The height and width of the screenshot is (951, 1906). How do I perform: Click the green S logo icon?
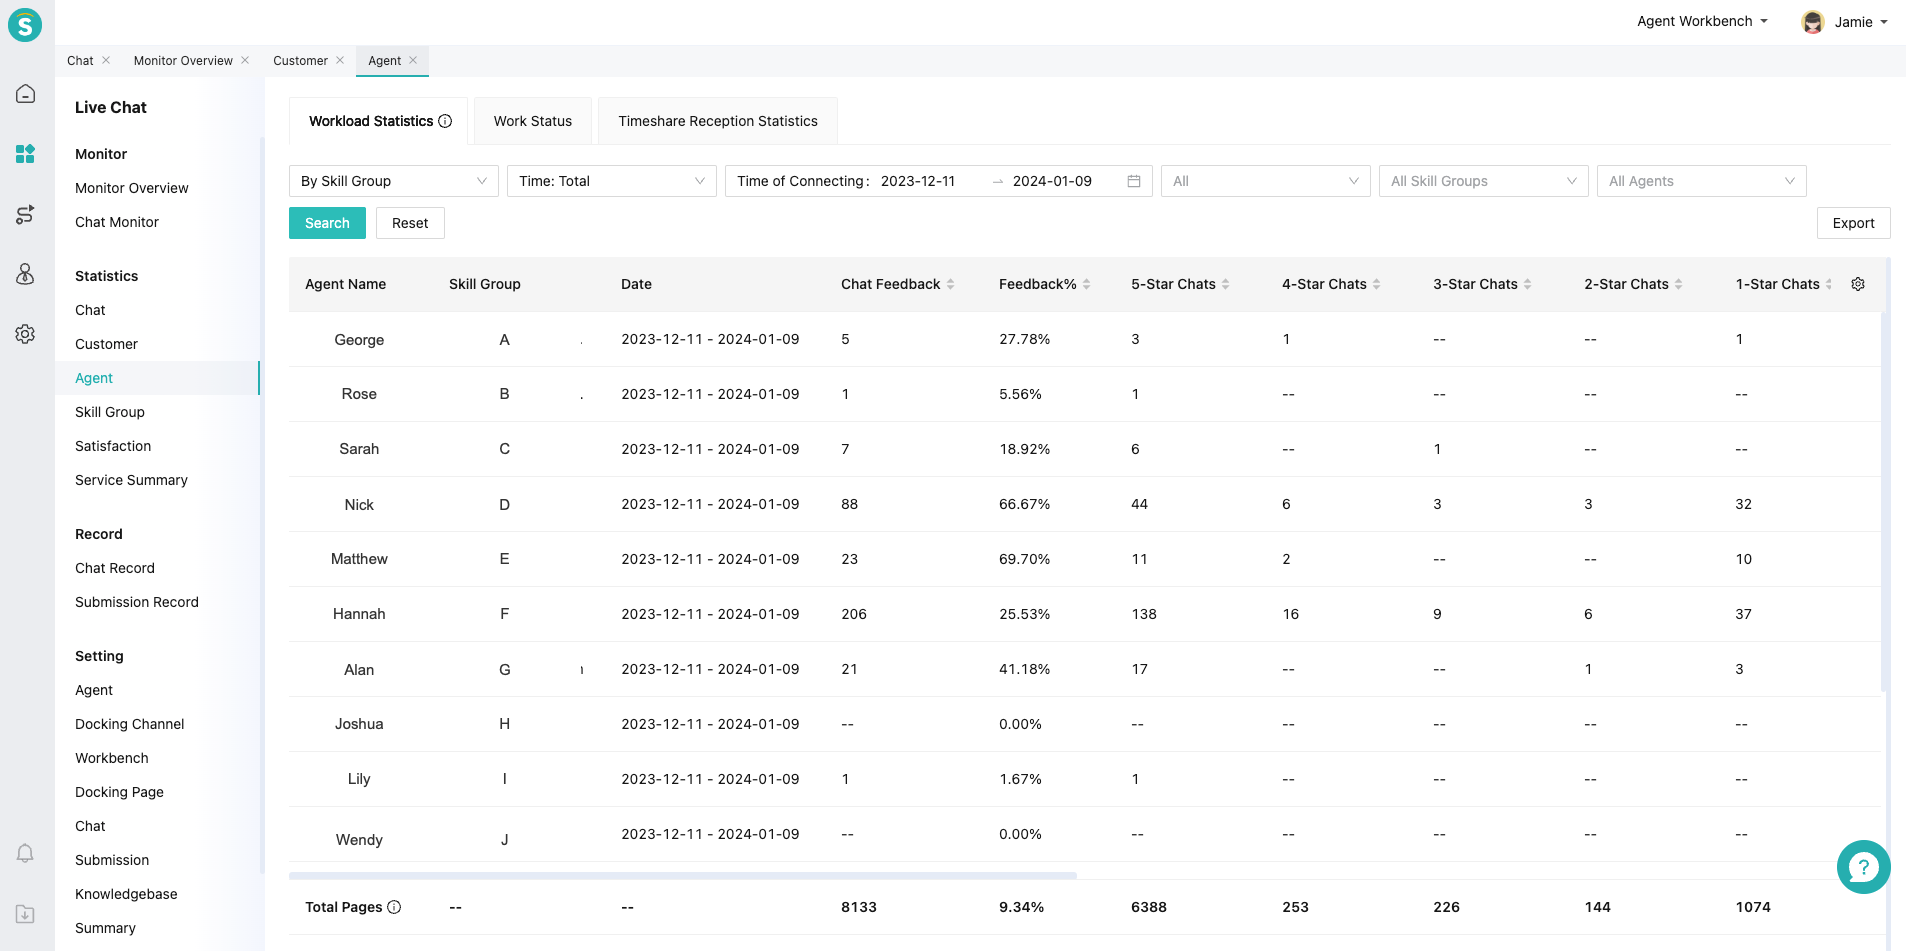[x=25, y=24]
